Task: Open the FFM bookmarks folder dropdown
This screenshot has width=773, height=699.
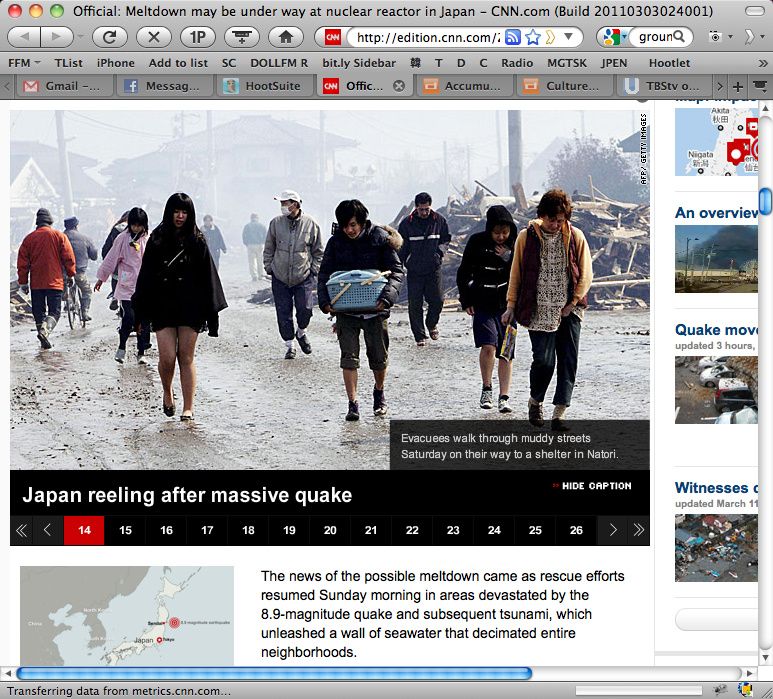Action: coord(24,62)
